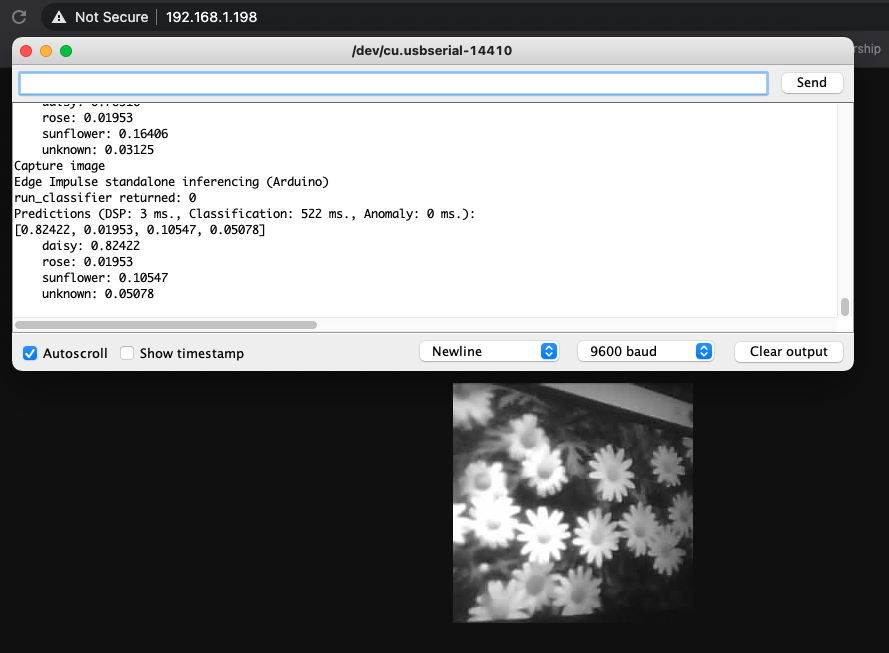Viewport: 889px width, 653px height.
Task: Open the 9600 baud rate selector
Action: click(x=645, y=351)
